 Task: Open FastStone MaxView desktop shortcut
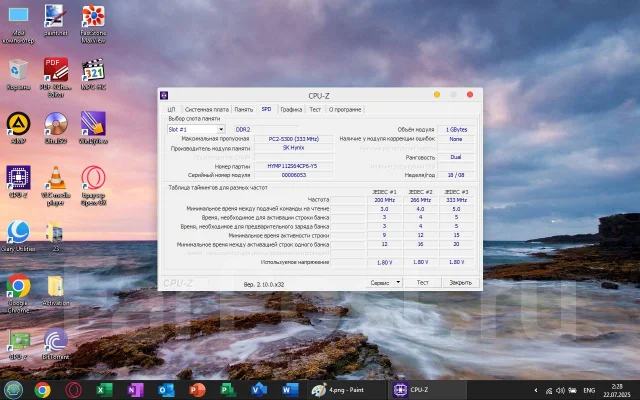[x=93, y=24]
